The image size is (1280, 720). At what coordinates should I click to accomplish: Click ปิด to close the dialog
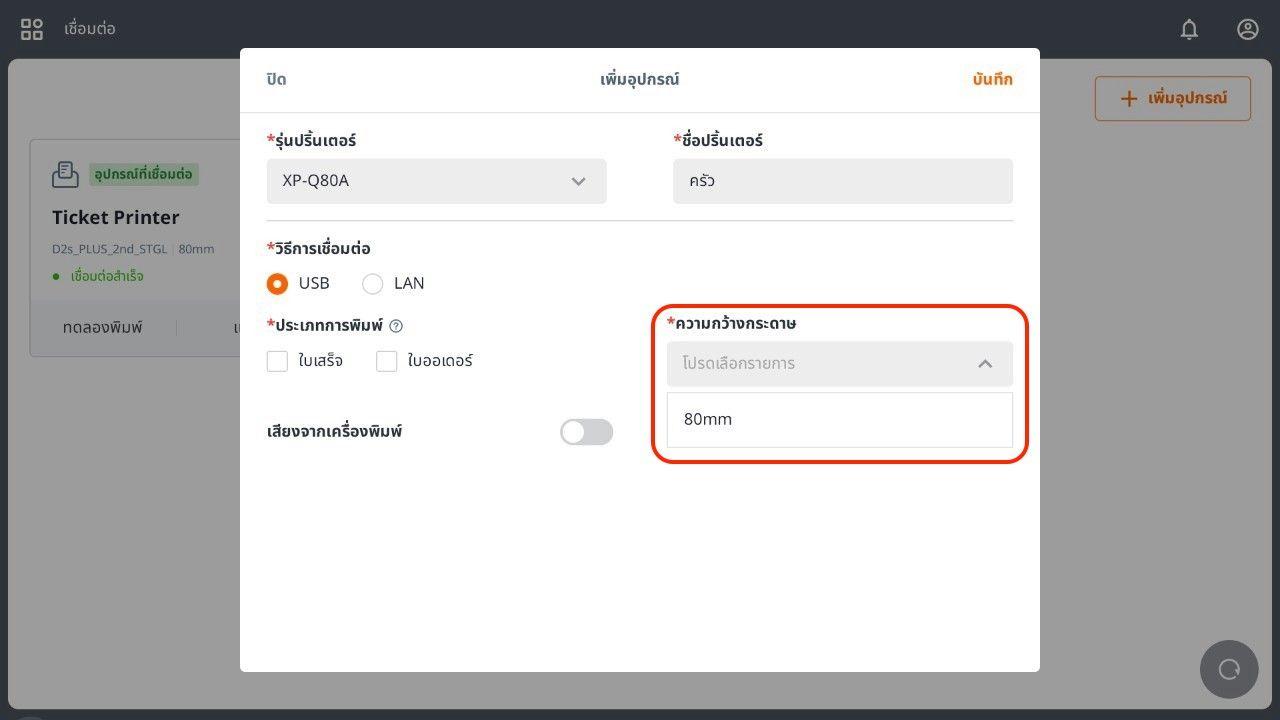click(276, 80)
